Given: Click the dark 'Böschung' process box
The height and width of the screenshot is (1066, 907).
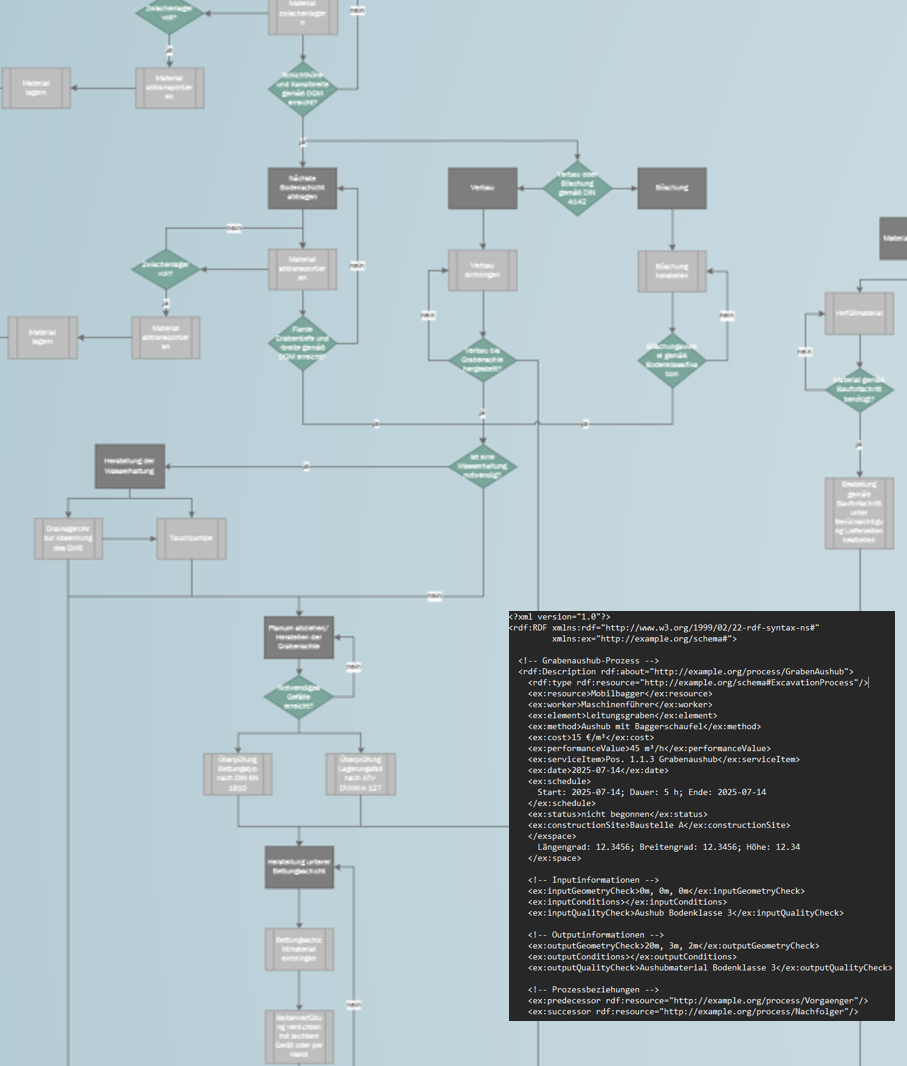Looking at the screenshot, I should [671, 188].
